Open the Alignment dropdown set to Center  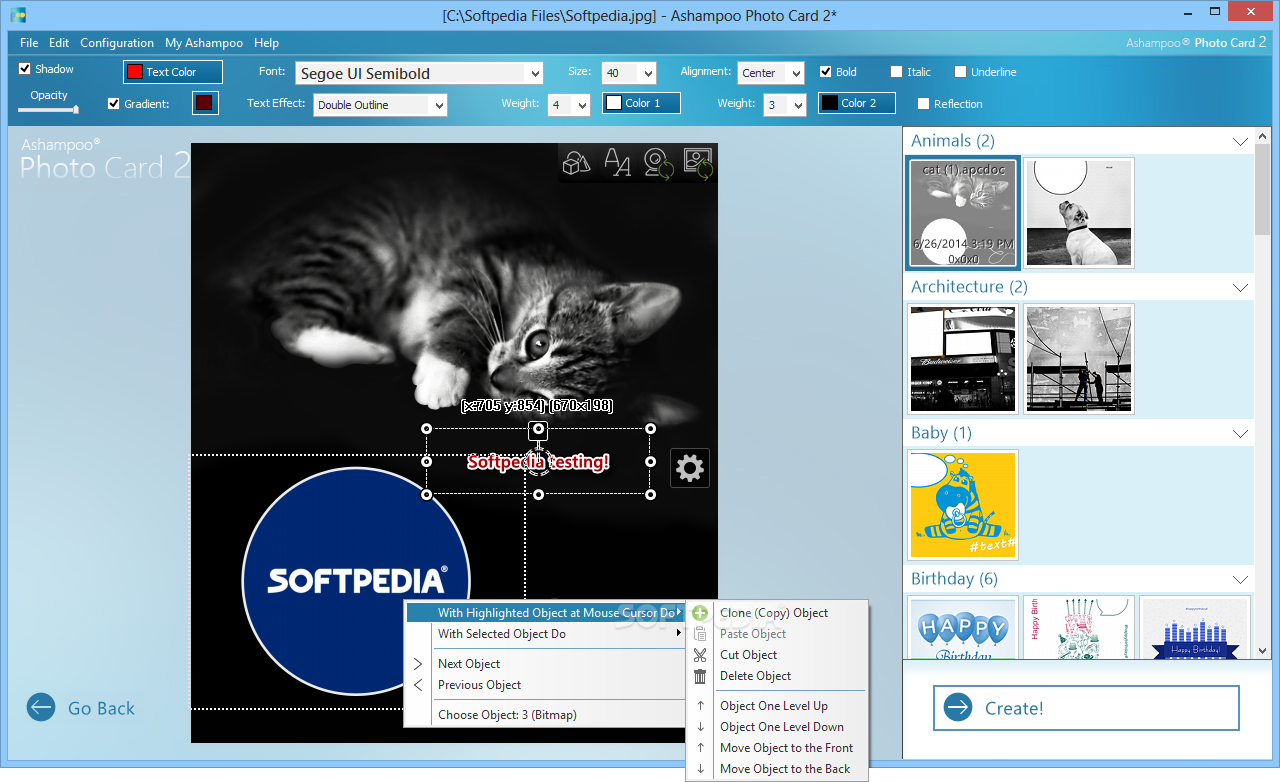click(771, 73)
